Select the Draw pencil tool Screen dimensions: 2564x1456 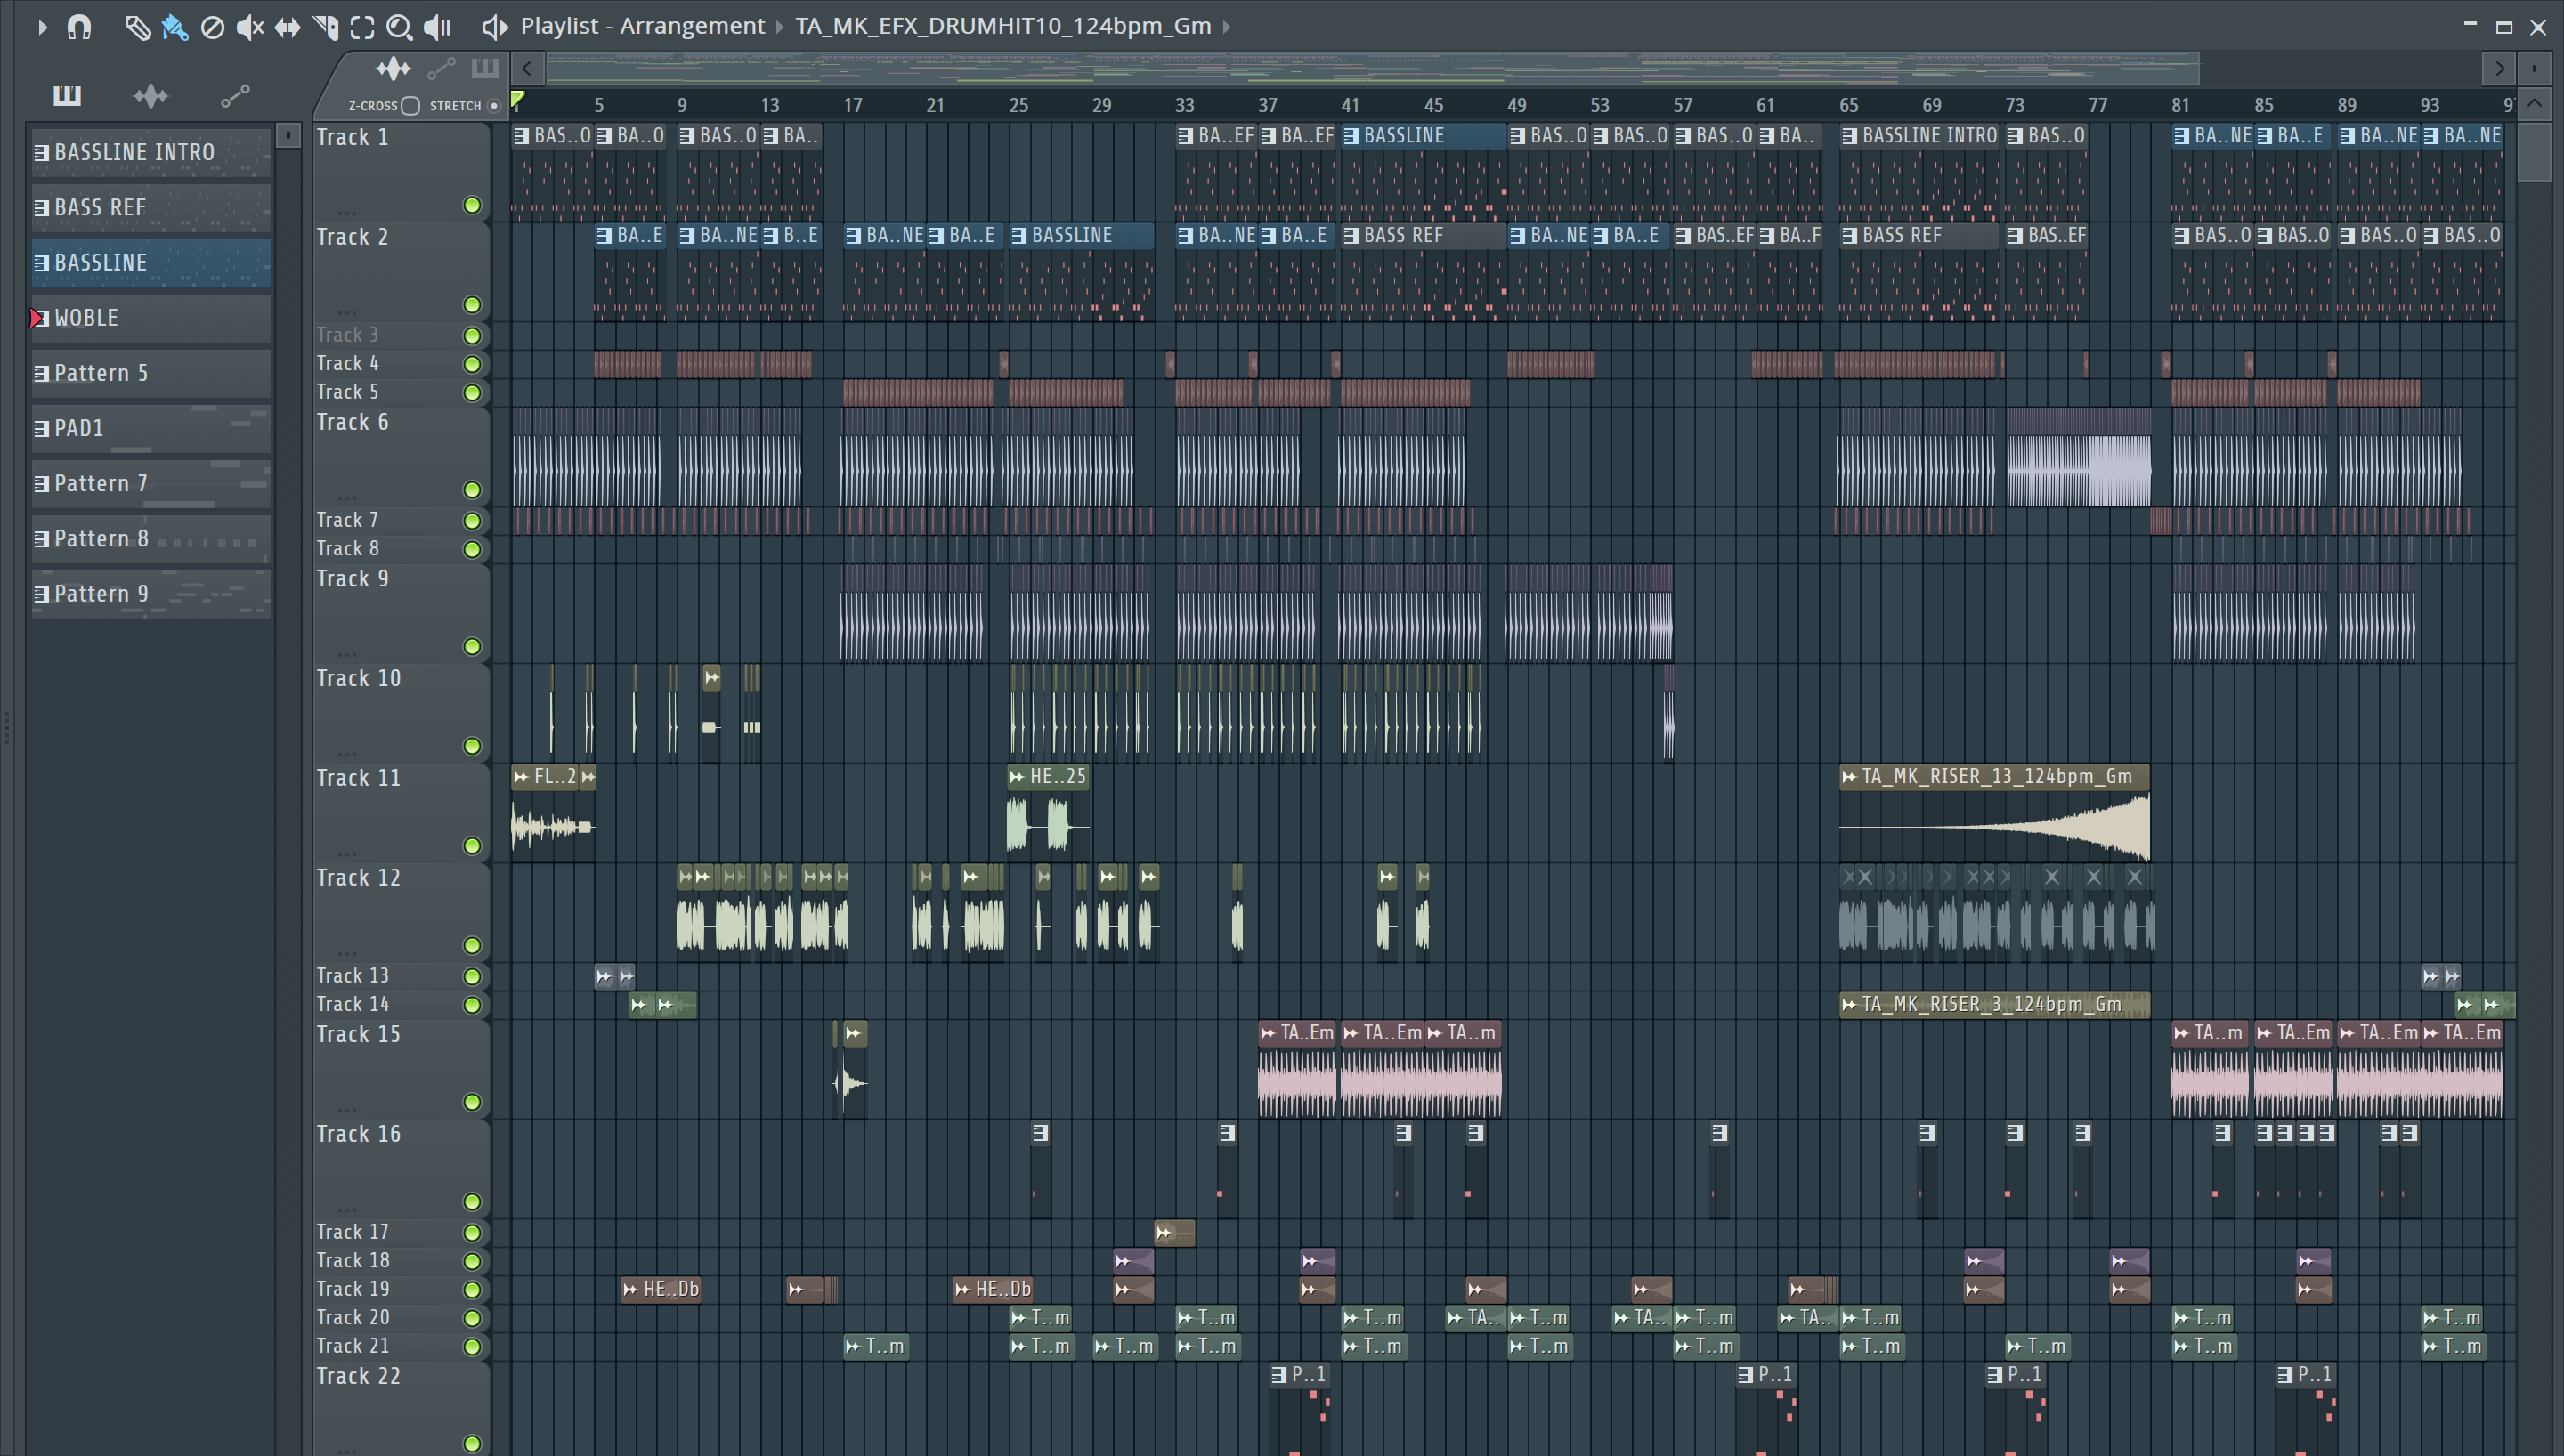click(137, 27)
